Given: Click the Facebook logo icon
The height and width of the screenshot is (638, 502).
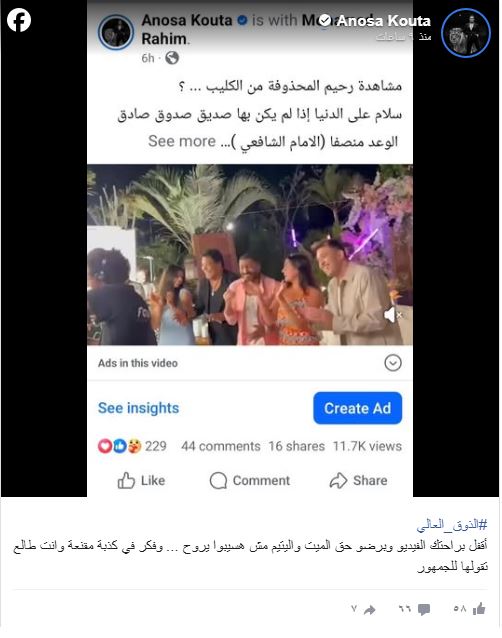Looking at the screenshot, I should click(19, 20).
